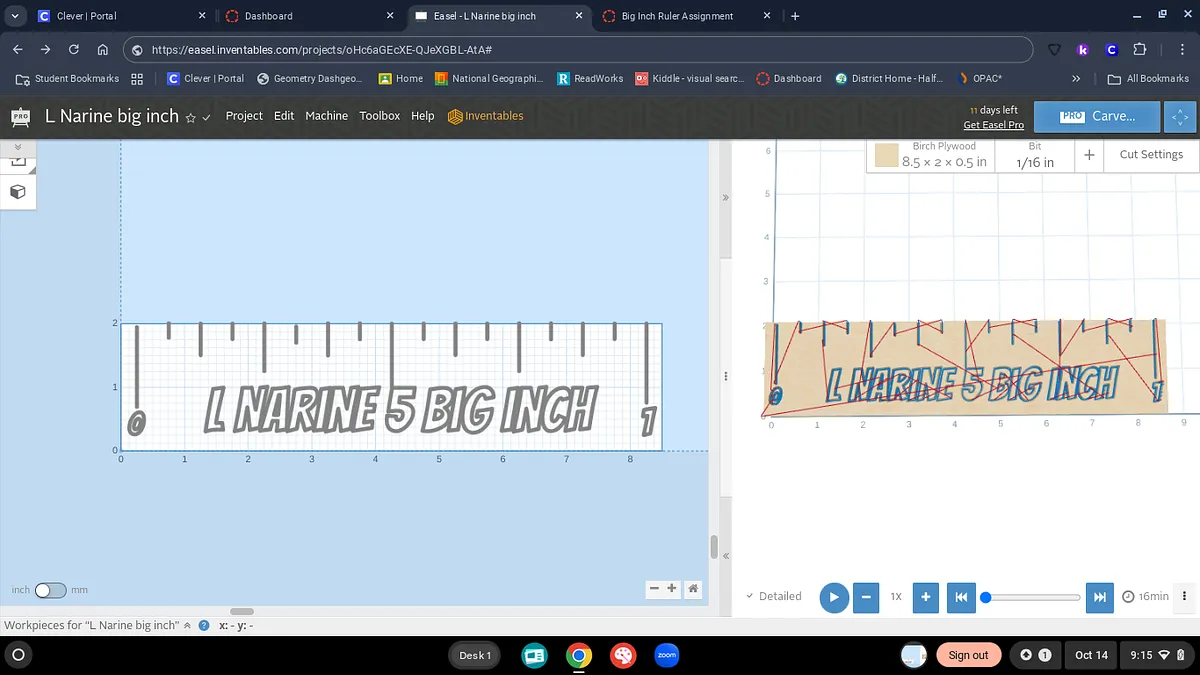Follow the Get Easel Pro link

coord(993,125)
